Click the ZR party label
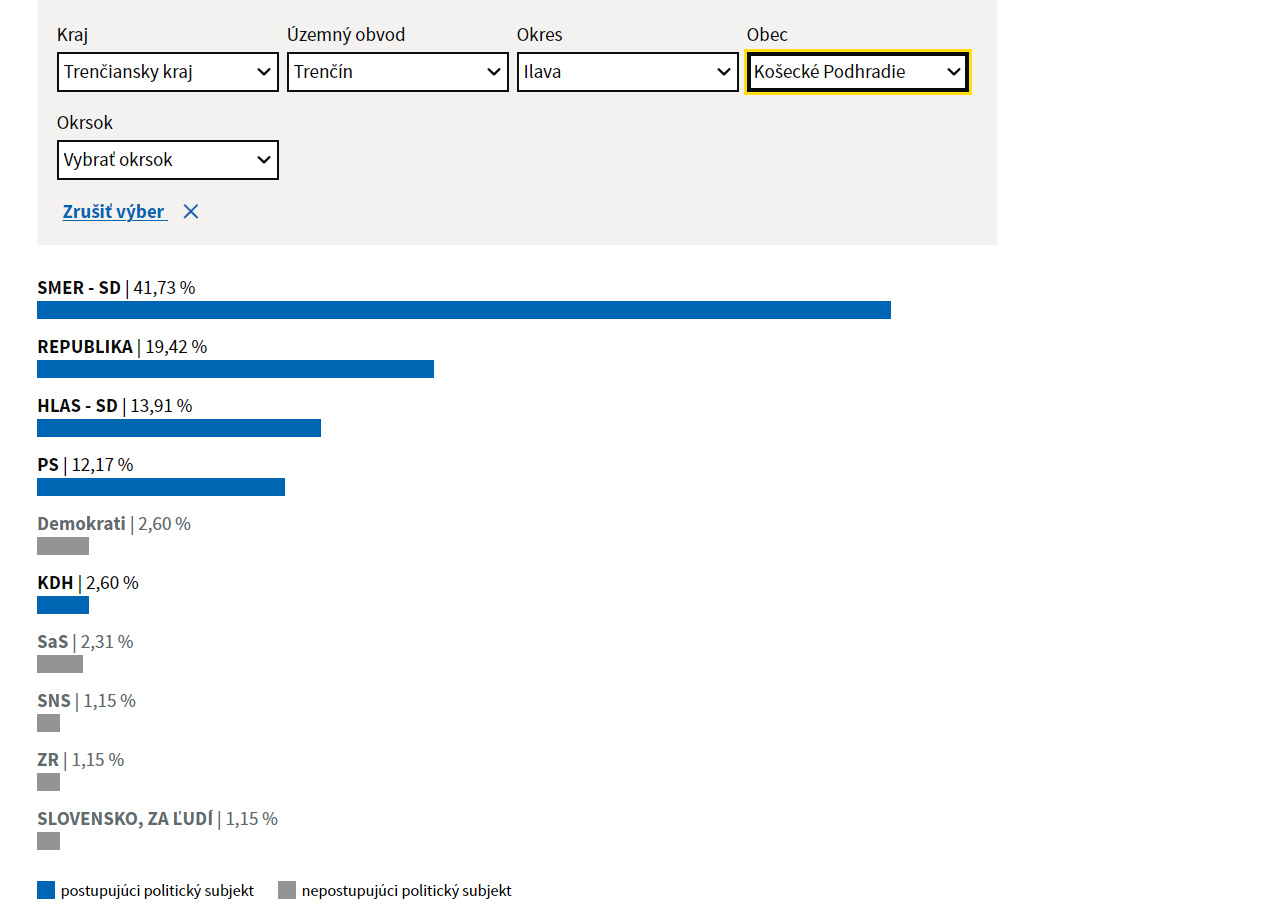This screenshot has width=1272, height=918. point(48,760)
